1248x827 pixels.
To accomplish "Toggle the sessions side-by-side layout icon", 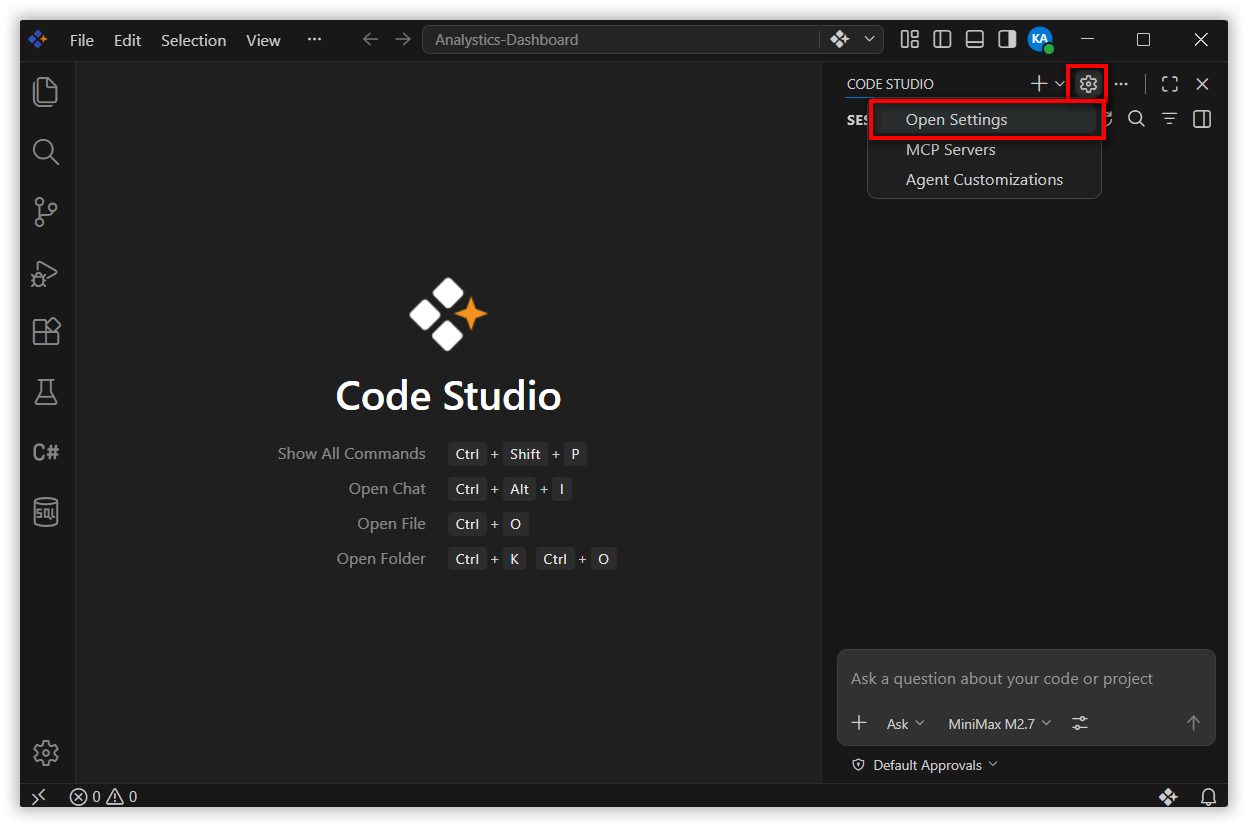I will (1202, 119).
